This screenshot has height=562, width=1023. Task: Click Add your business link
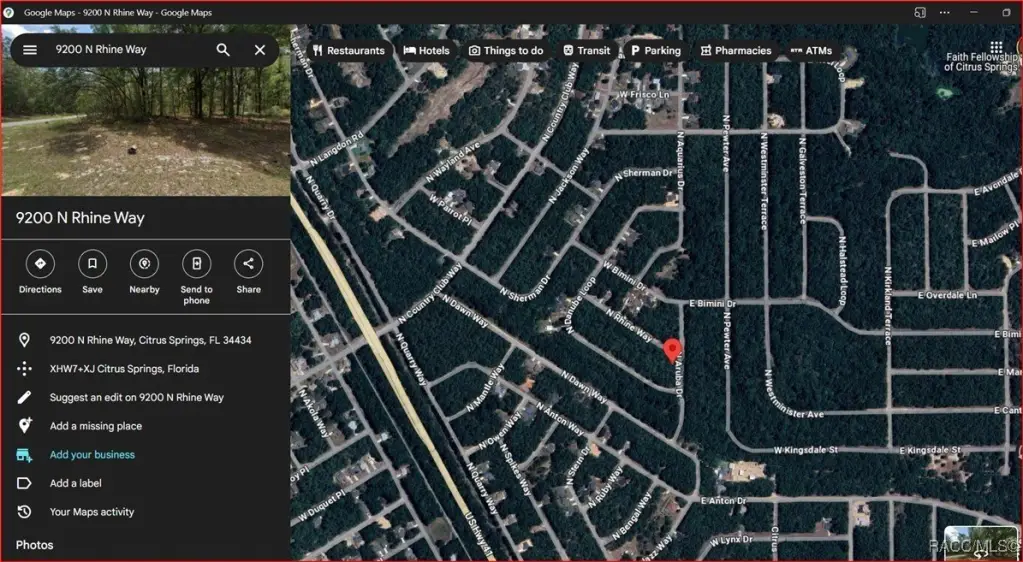click(92, 455)
